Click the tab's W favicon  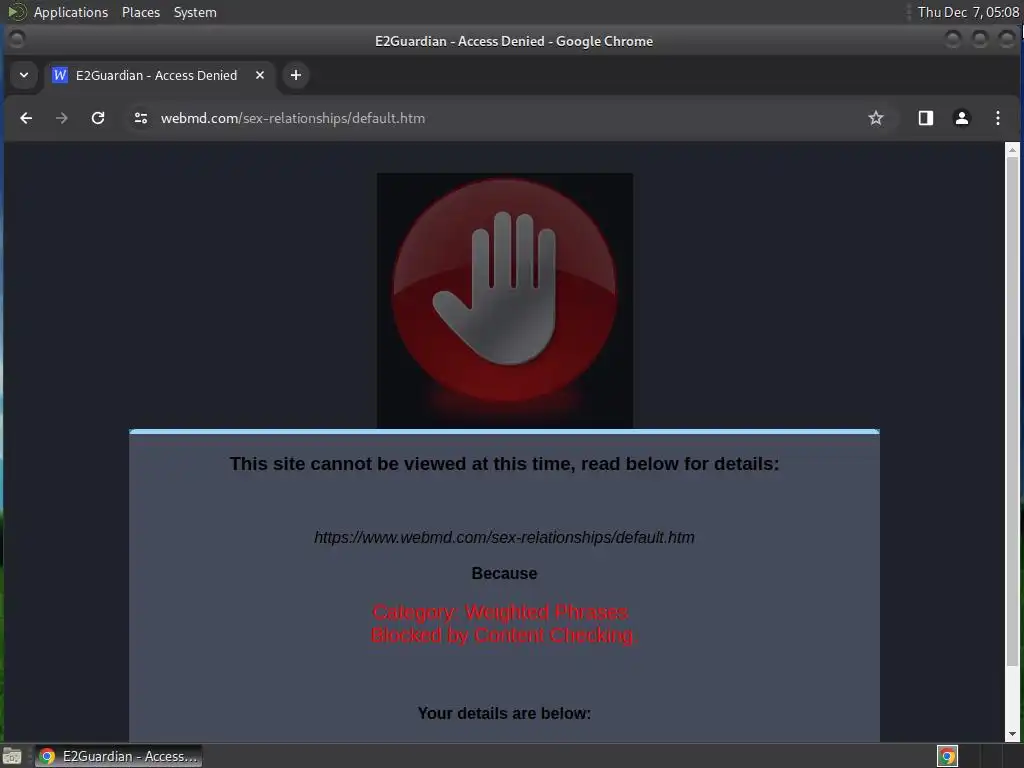(60, 75)
